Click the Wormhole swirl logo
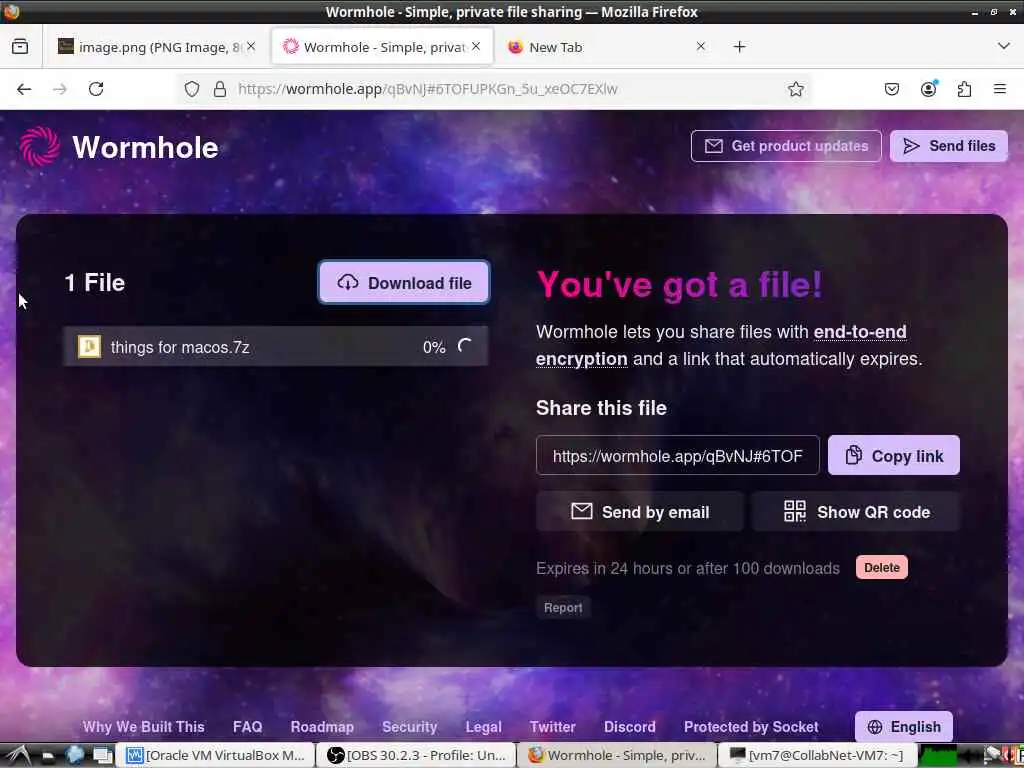The image size is (1024, 768). [x=39, y=146]
